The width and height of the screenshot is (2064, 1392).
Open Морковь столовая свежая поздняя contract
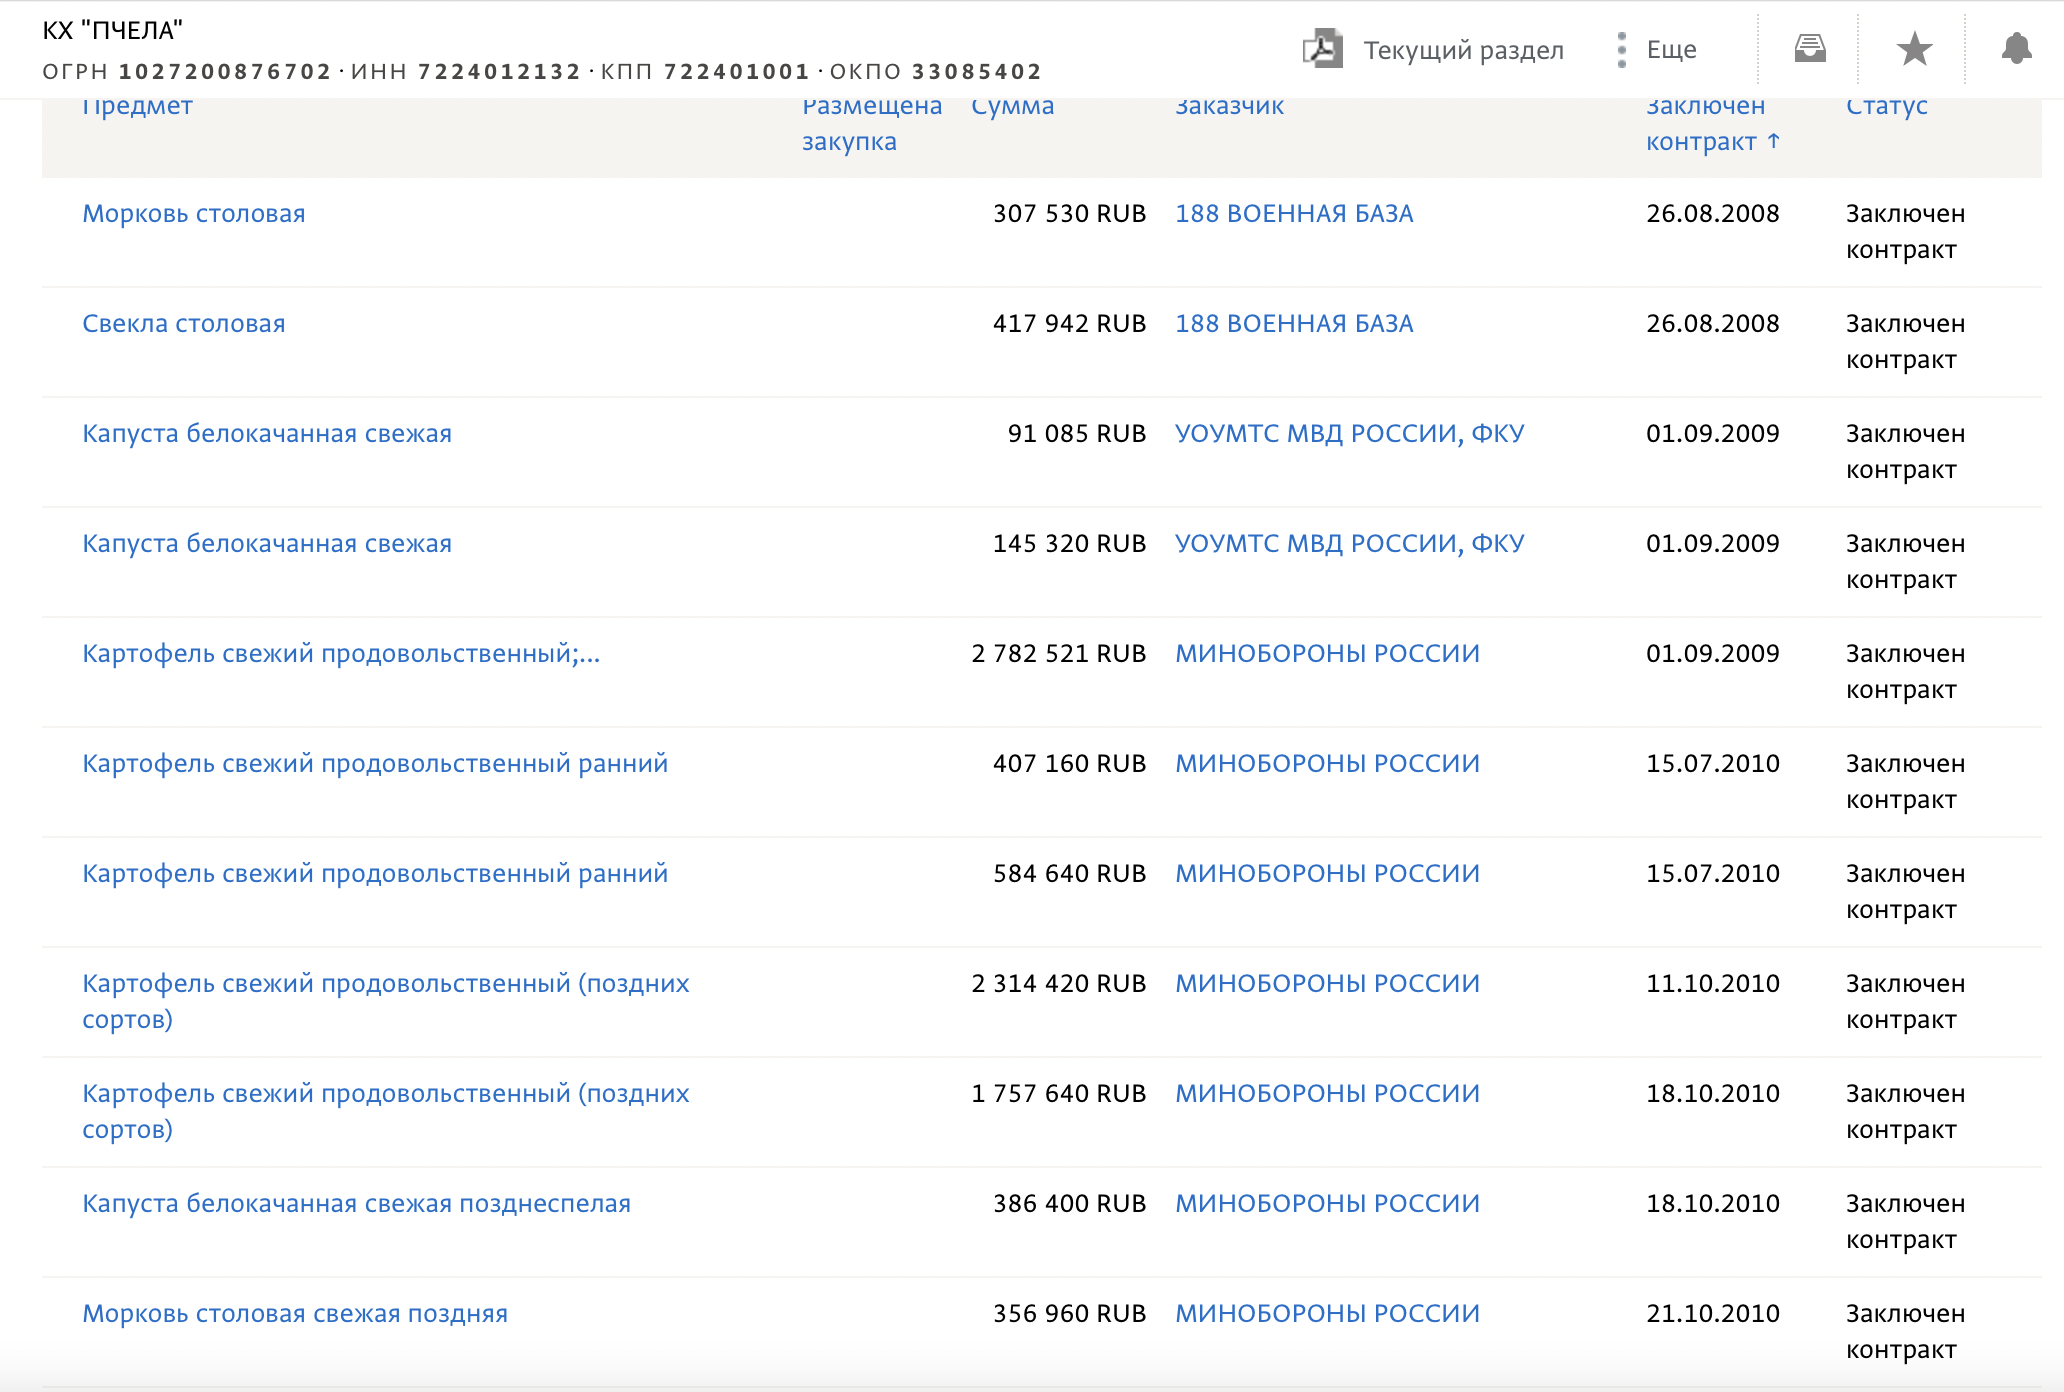pyautogui.click(x=295, y=1314)
